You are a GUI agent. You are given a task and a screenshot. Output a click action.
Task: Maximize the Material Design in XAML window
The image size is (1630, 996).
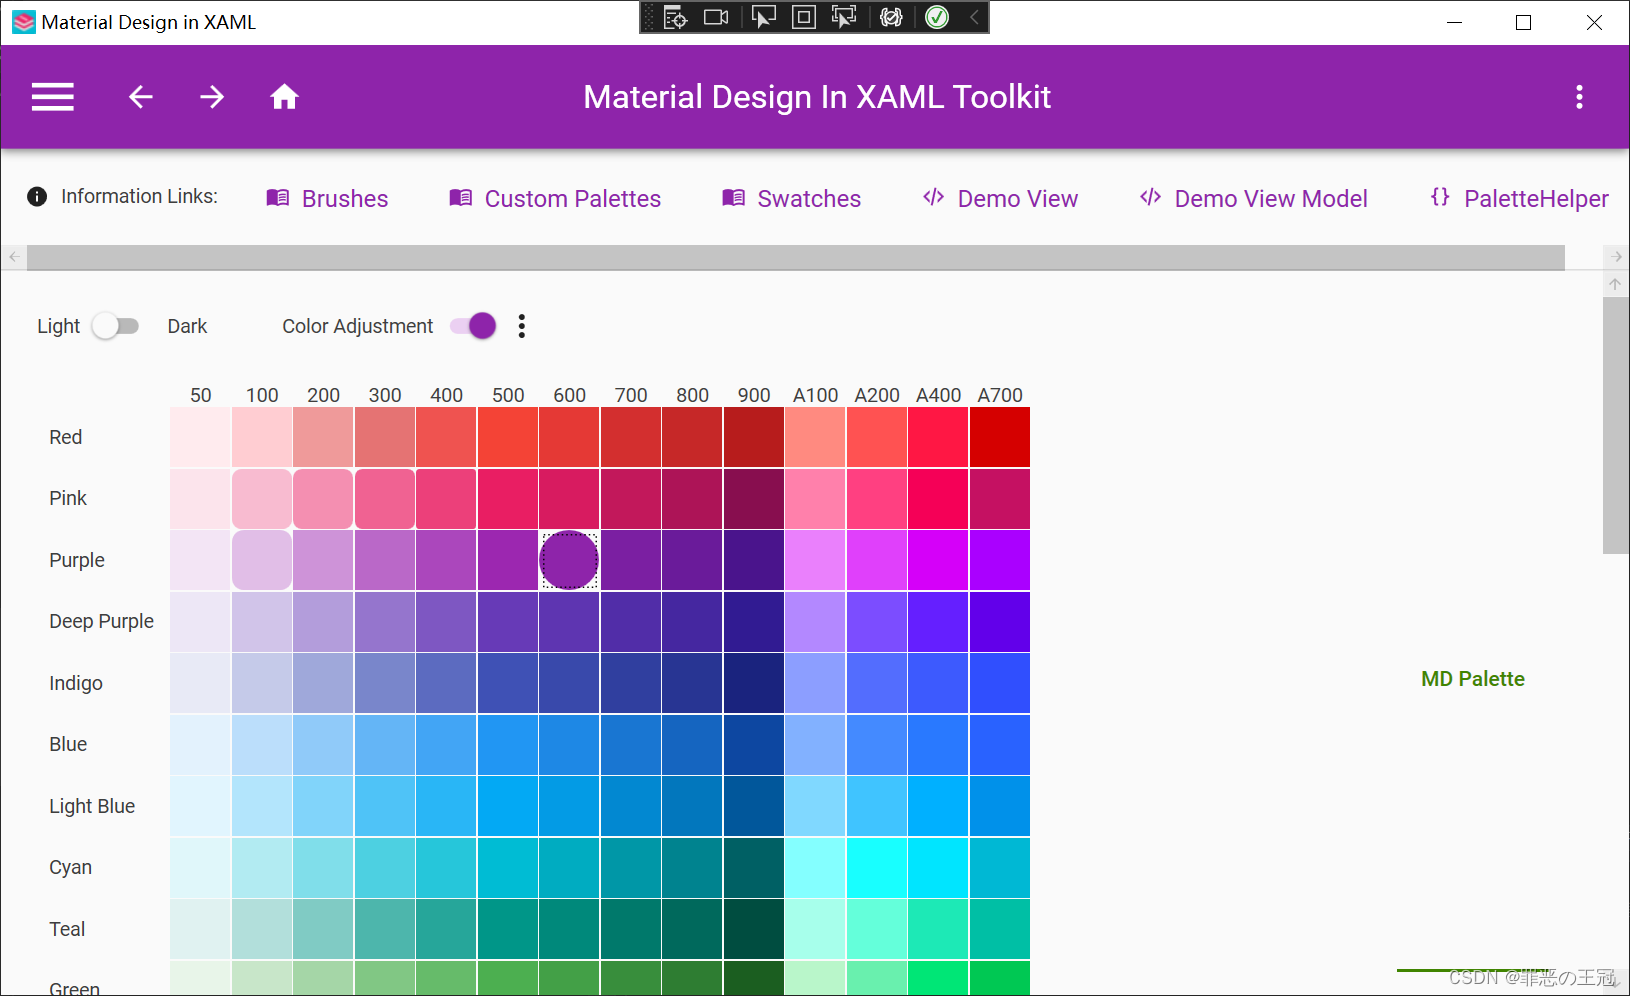click(x=1524, y=22)
